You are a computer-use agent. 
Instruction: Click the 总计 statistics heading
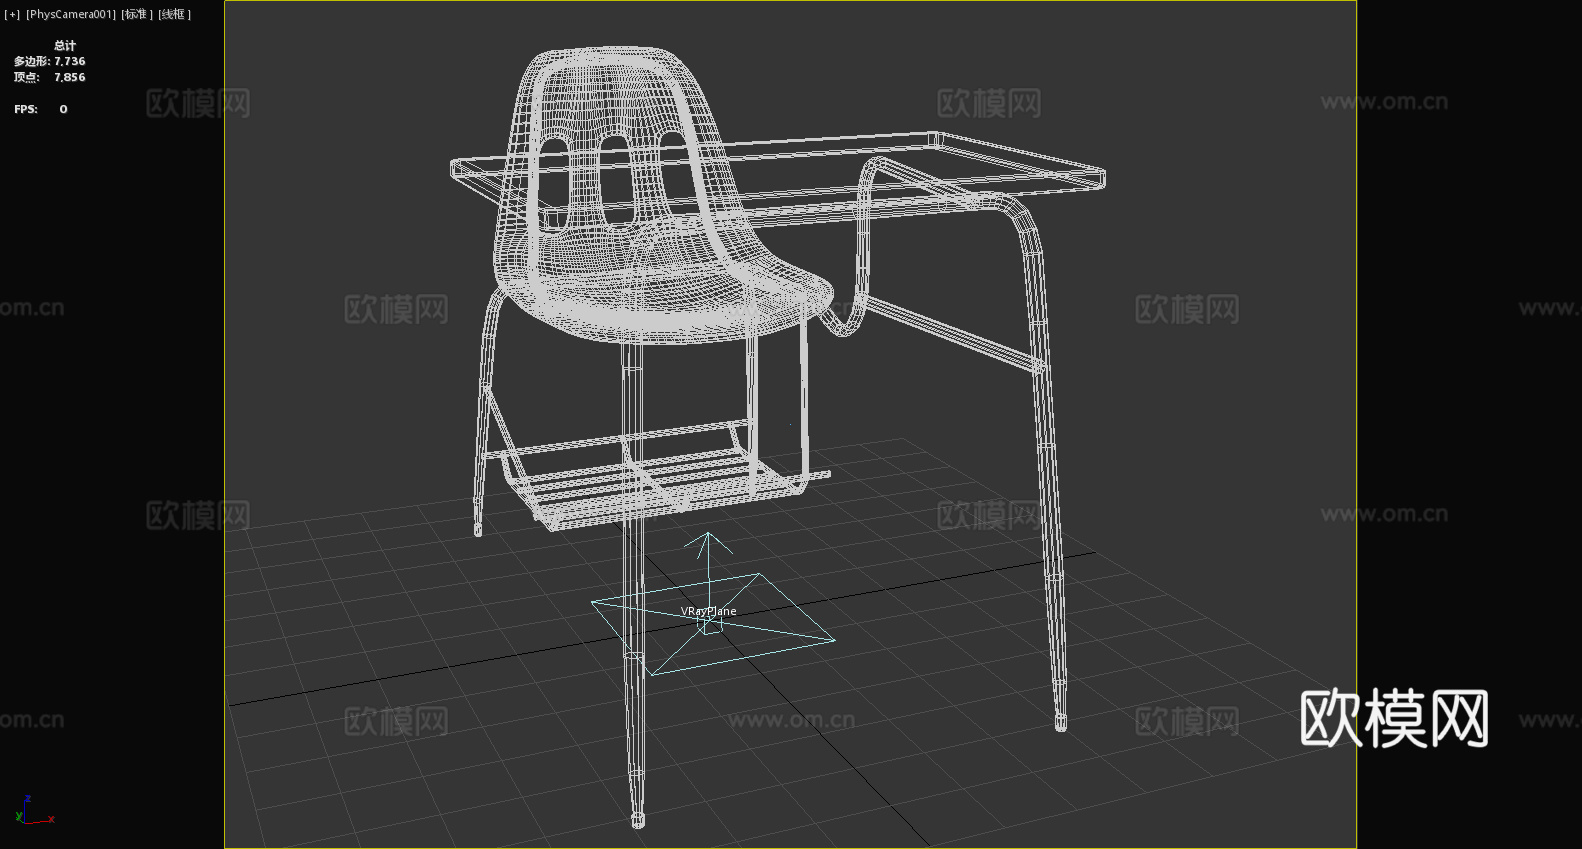(65, 45)
